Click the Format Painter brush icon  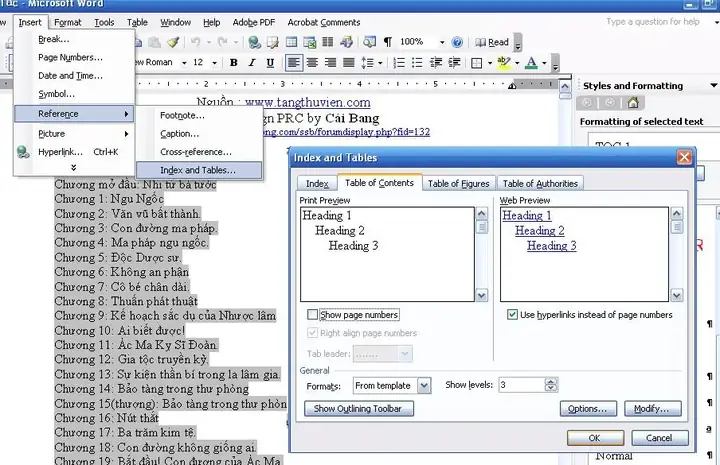173,42
